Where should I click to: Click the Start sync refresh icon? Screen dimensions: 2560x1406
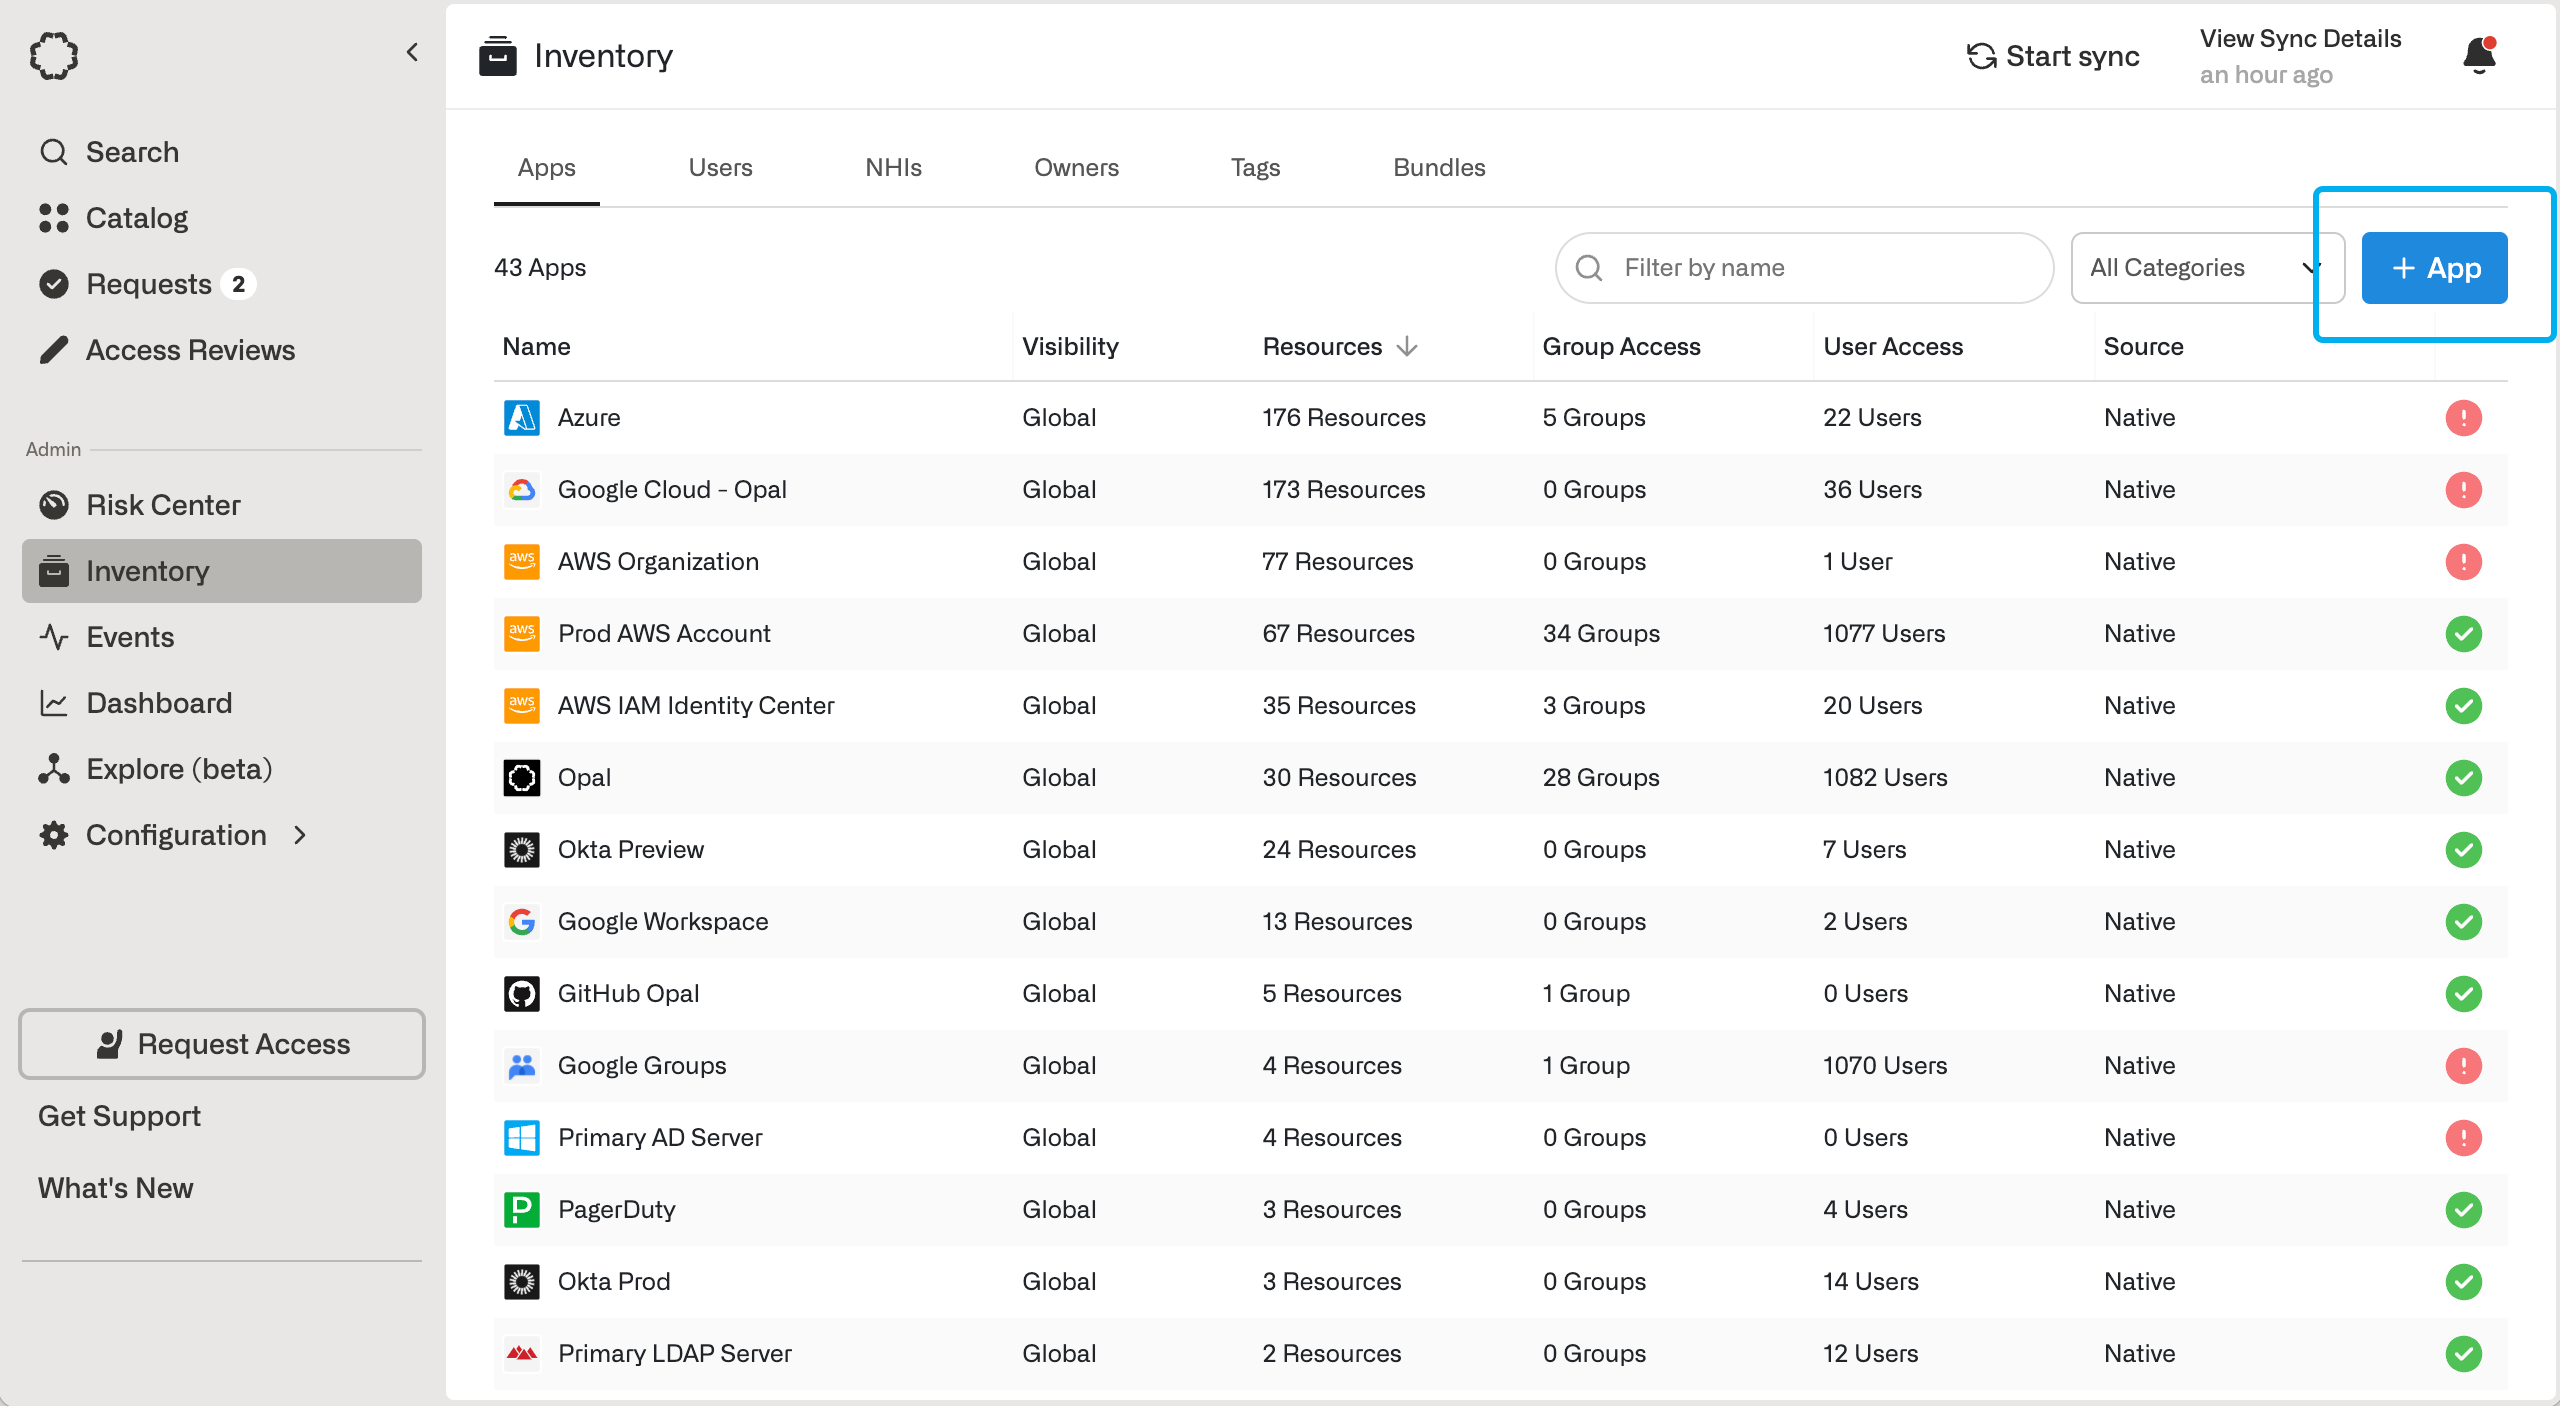pos(1981,56)
